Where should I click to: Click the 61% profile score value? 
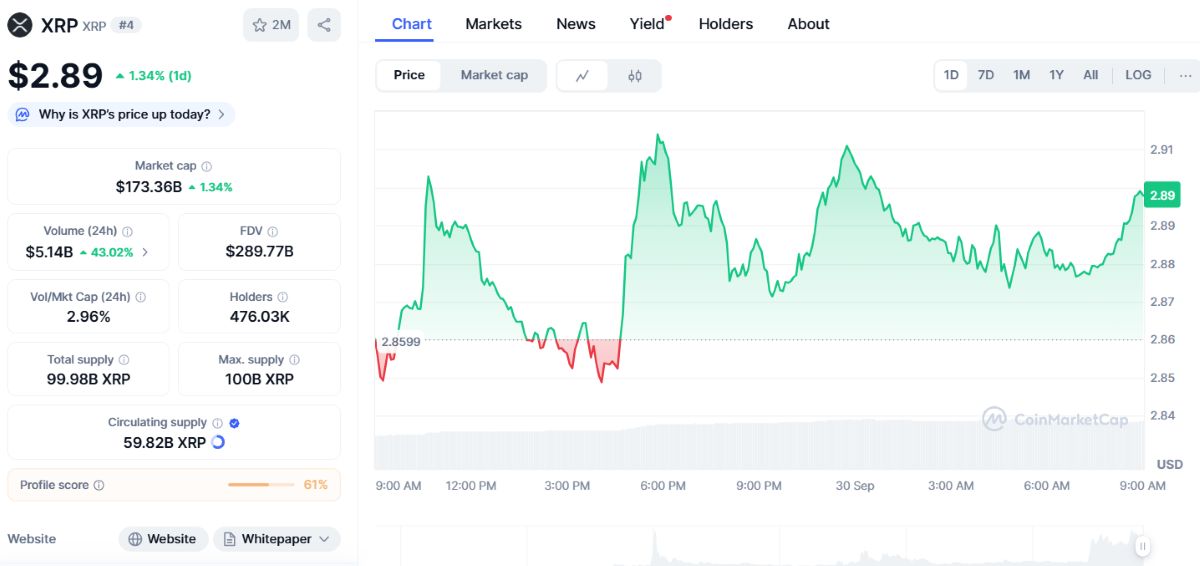(x=316, y=485)
